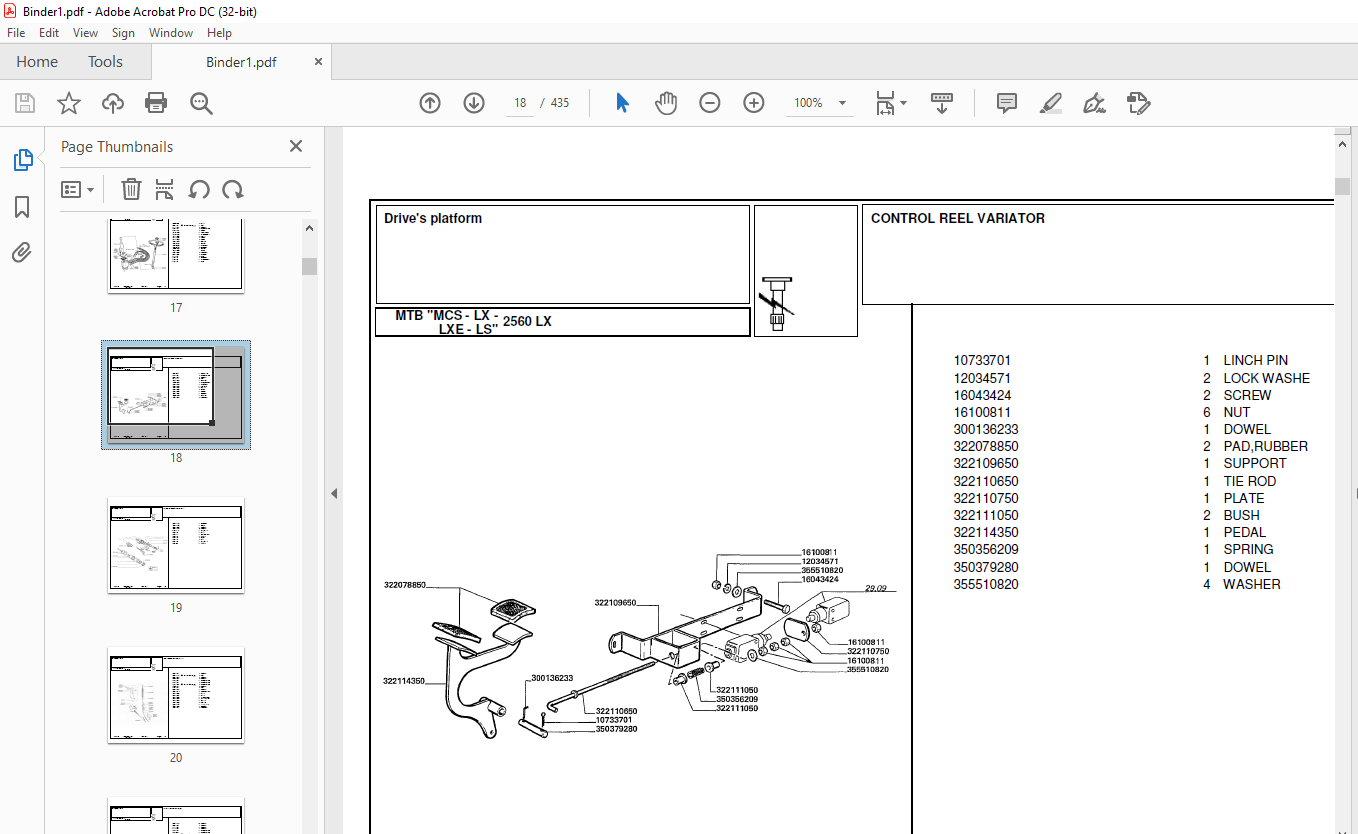The height and width of the screenshot is (834, 1358).
Task: Click the page number field showing 18
Action: (x=520, y=103)
